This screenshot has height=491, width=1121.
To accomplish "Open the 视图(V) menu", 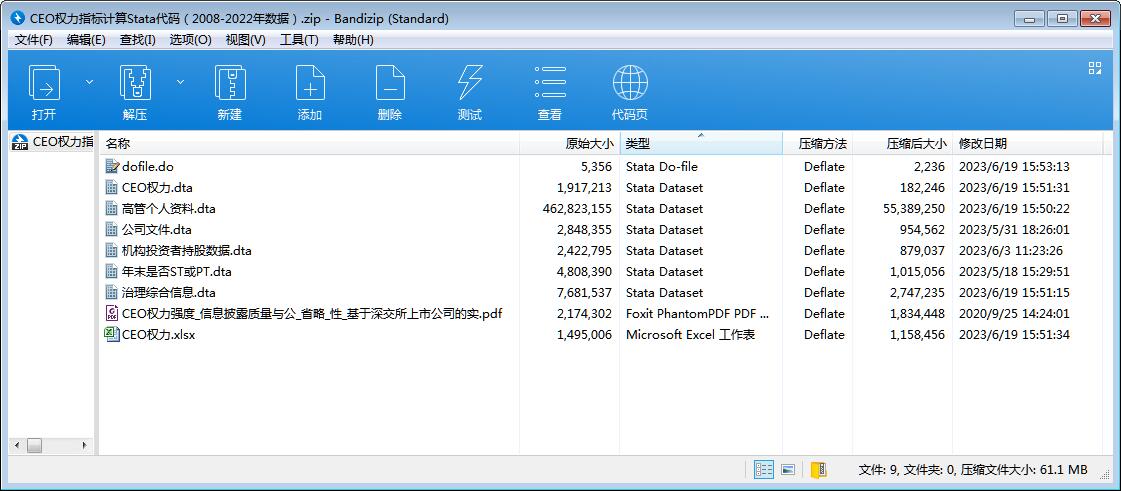I will pos(245,40).
